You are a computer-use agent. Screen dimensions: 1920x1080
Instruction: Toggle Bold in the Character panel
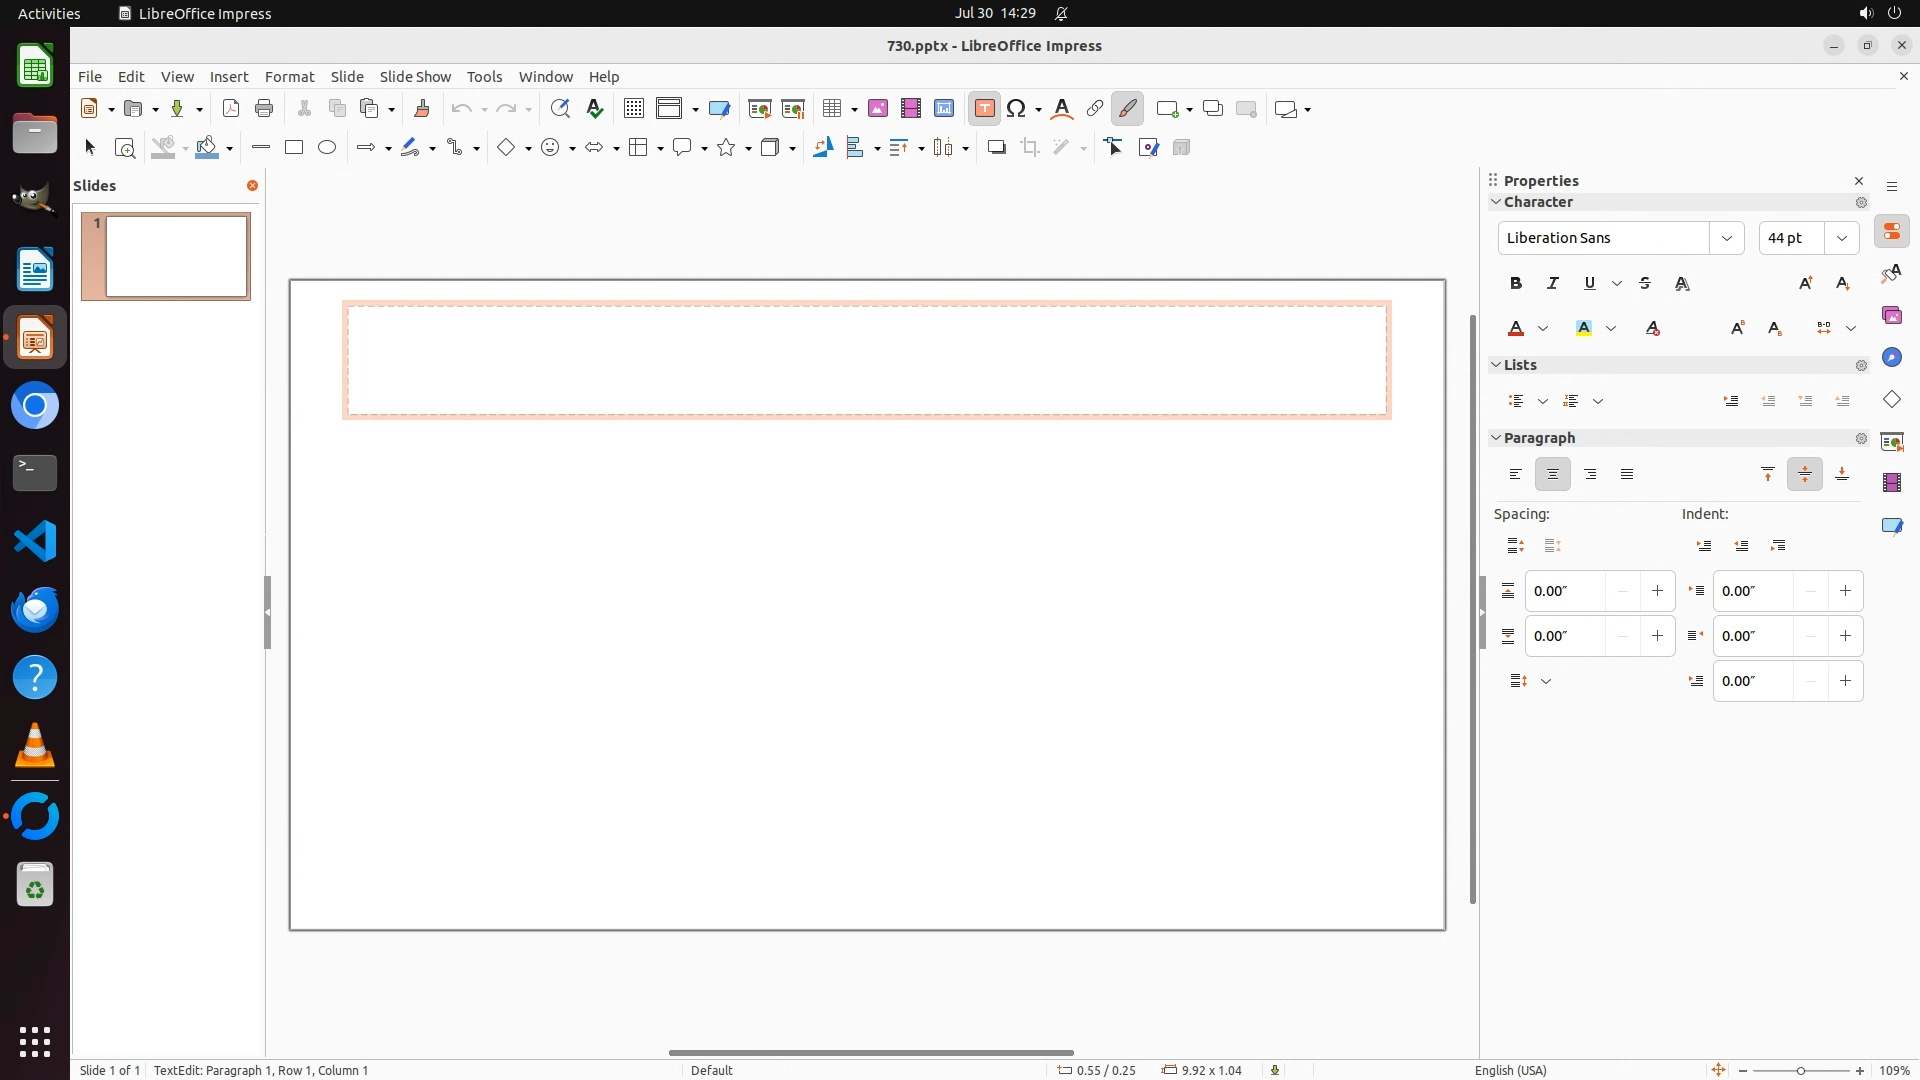coord(1516,284)
